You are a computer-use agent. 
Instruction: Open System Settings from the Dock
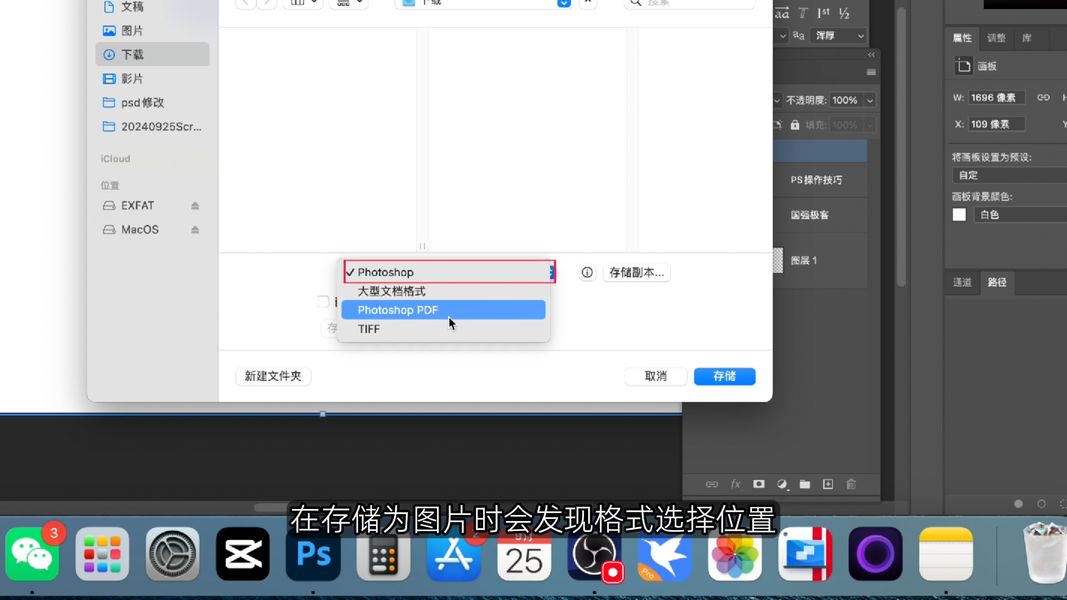[x=173, y=554]
